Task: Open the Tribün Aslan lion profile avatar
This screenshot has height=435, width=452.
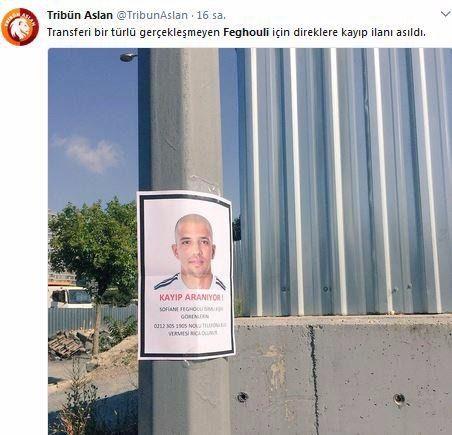Action: pyautogui.click(x=20, y=27)
